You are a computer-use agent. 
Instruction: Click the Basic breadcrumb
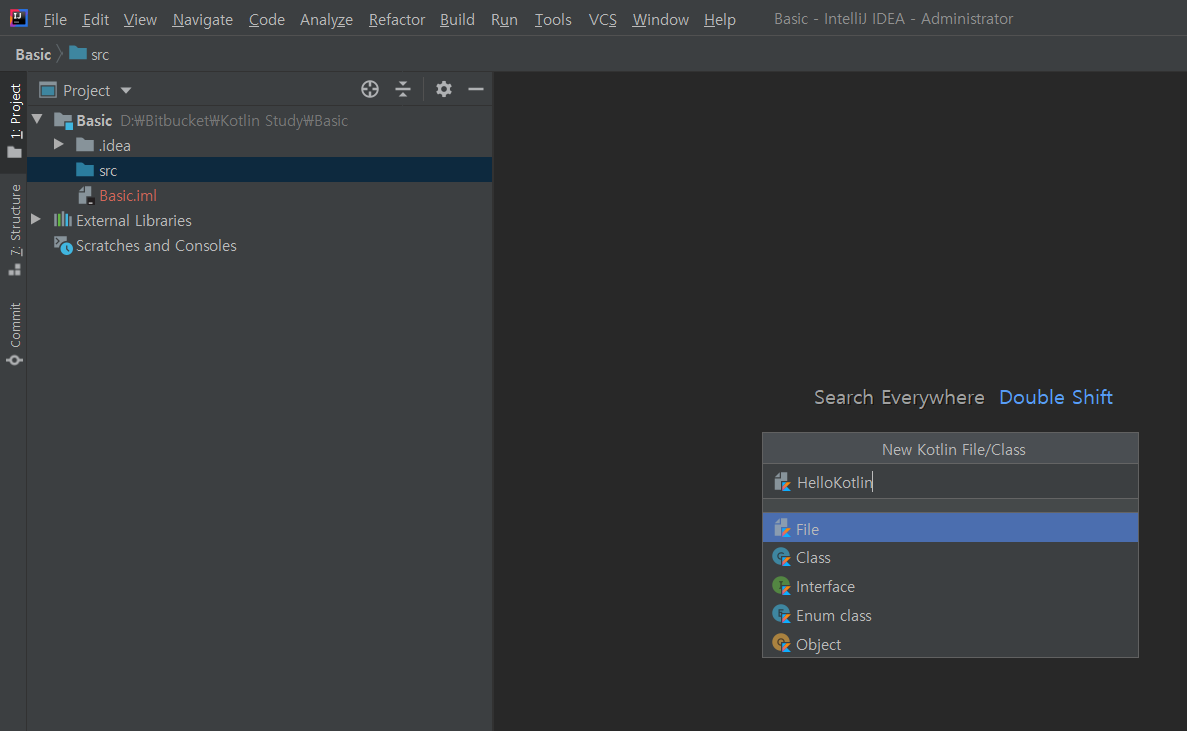coord(33,54)
